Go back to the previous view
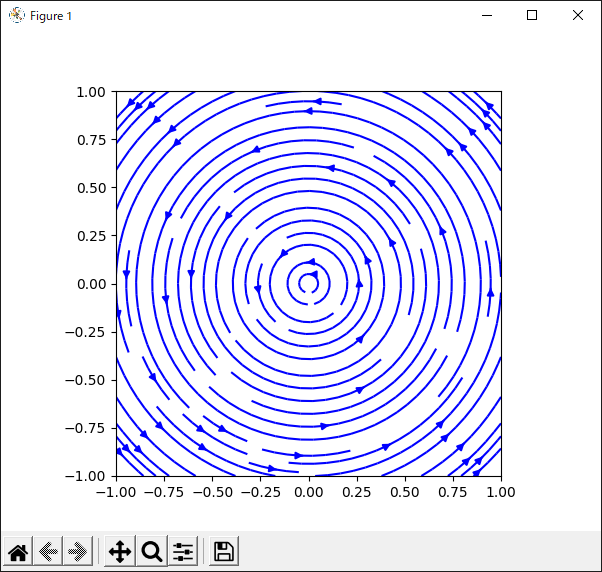Viewport: 602px width, 572px height. click(x=47, y=551)
